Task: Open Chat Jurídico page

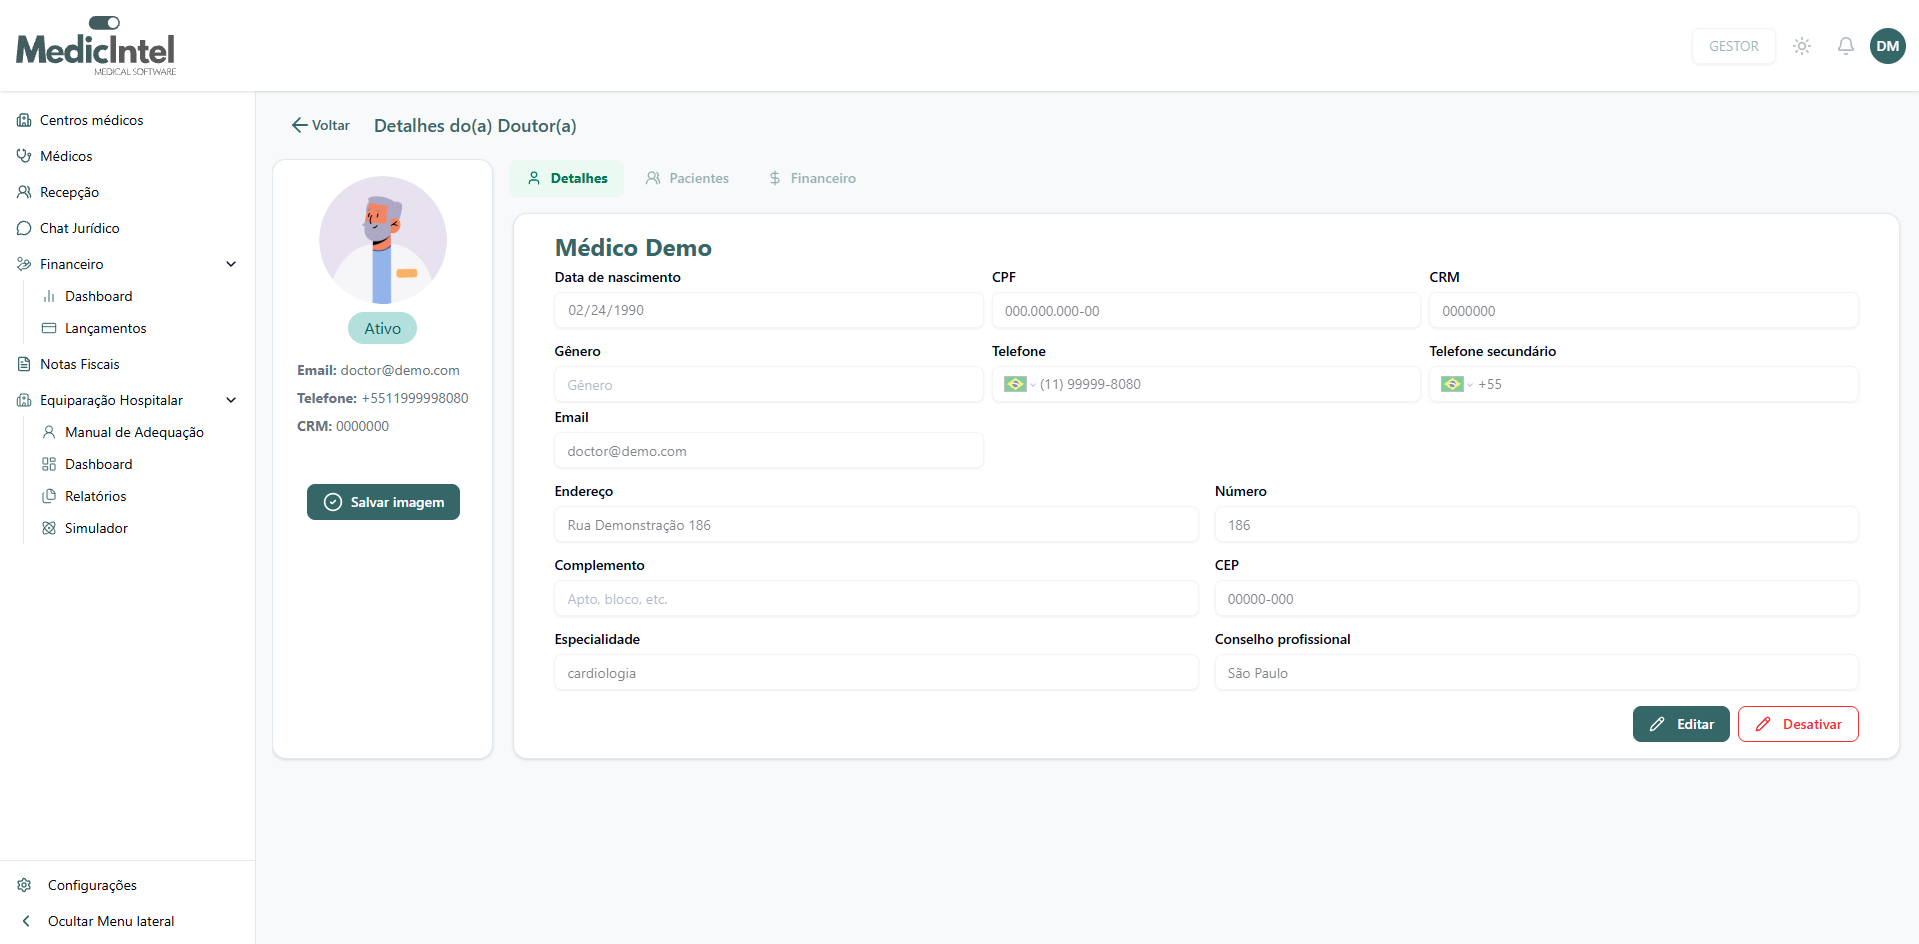Action: coord(79,228)
